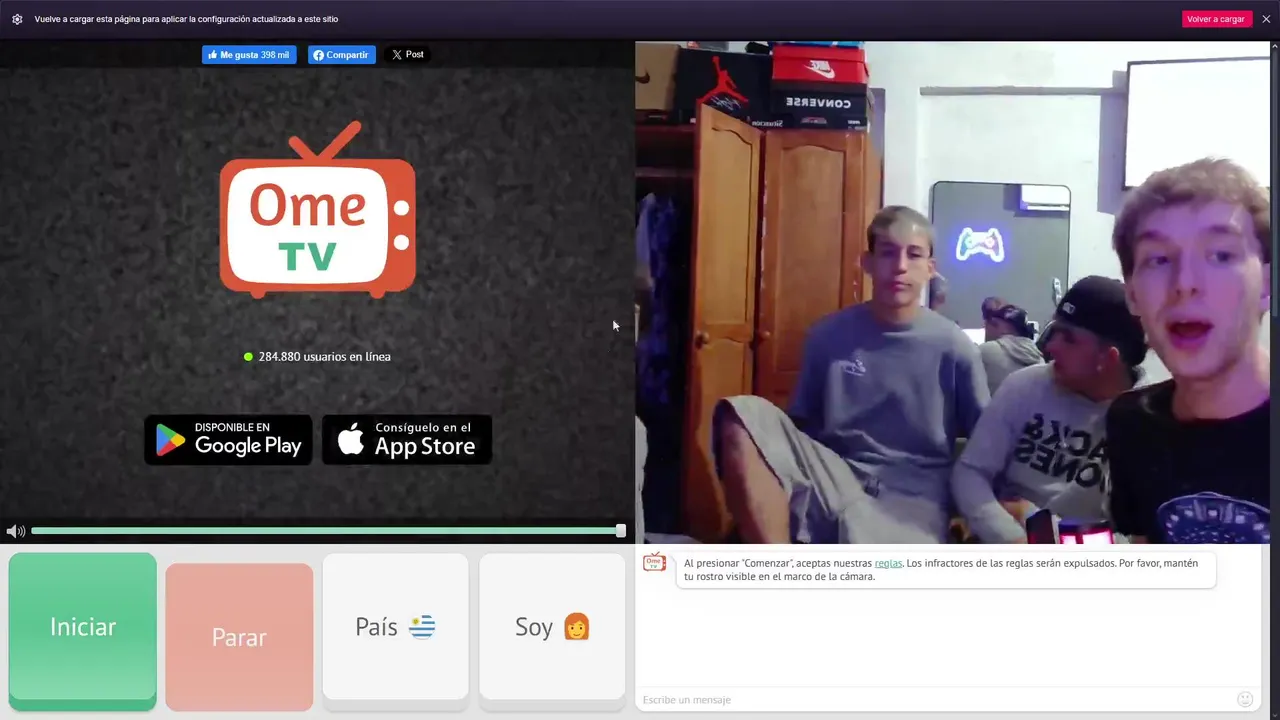Click the webcam video feed
The height and width of the screenshot is (720, 1280).
[951, 292]
